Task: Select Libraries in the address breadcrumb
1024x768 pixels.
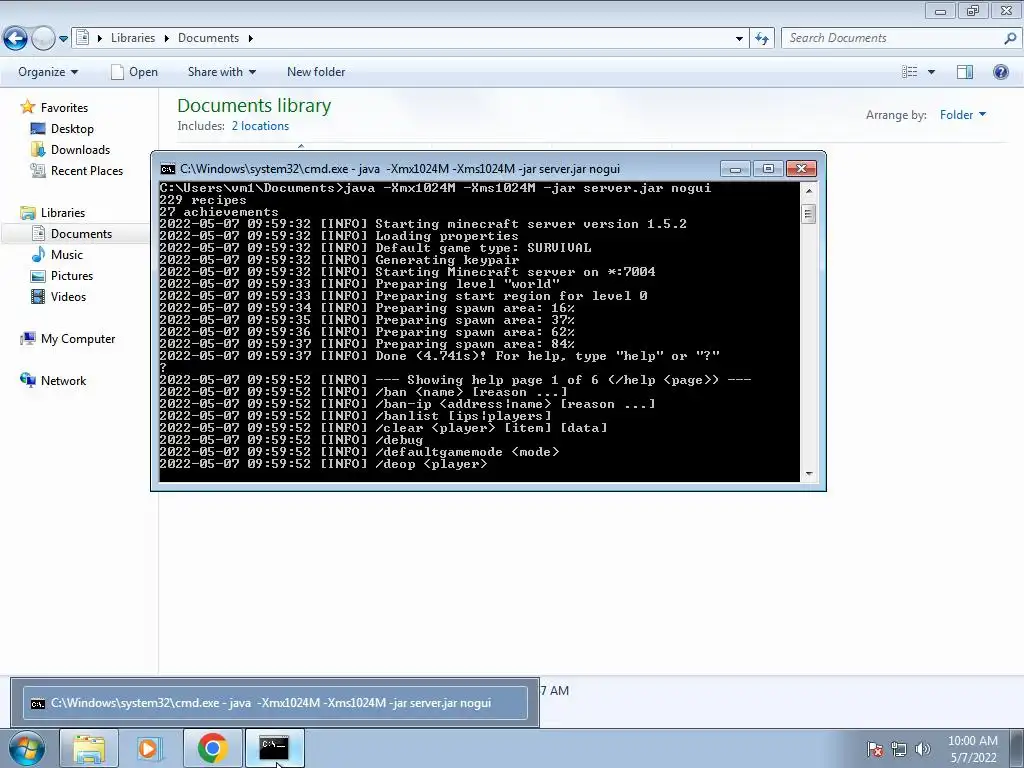Action: [133, 38]
